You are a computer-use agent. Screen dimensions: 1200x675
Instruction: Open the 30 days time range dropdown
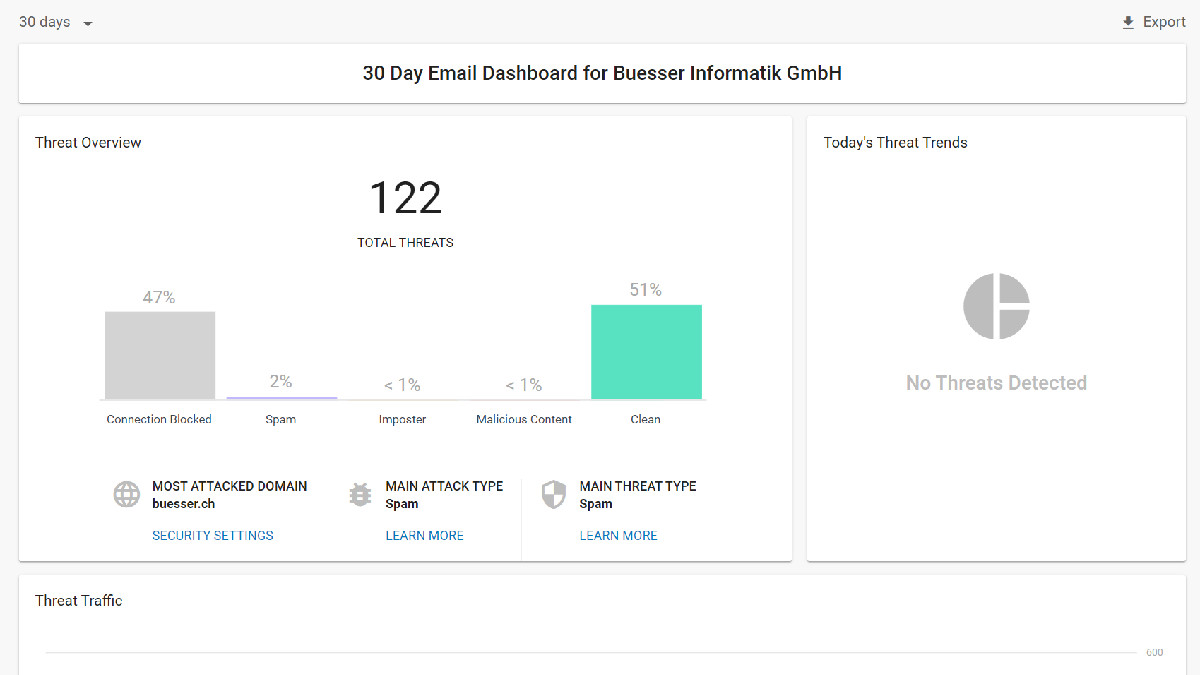(56, 22)
